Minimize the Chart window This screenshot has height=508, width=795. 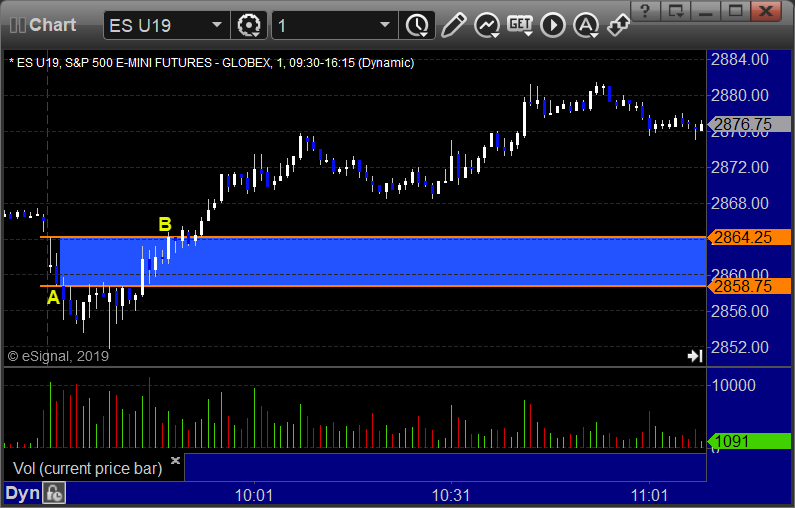click(x=706, y=11)
